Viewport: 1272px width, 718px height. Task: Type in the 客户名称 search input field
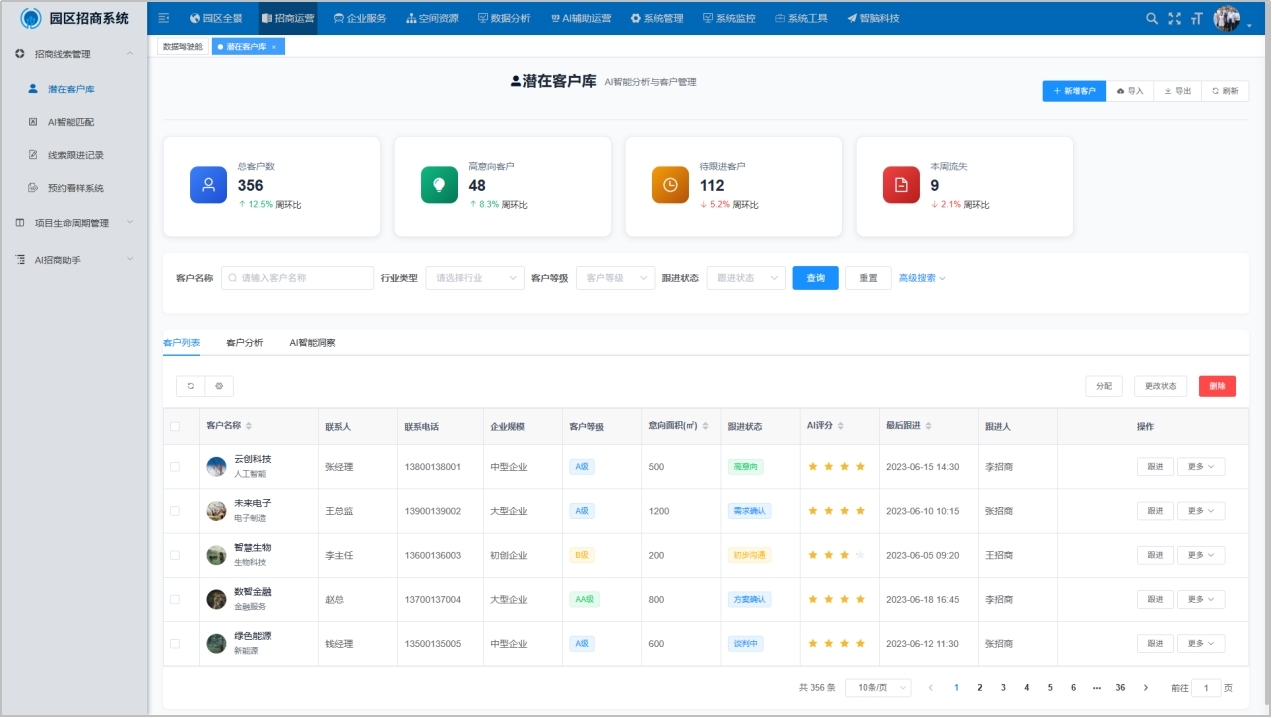(x=296, y=277)
